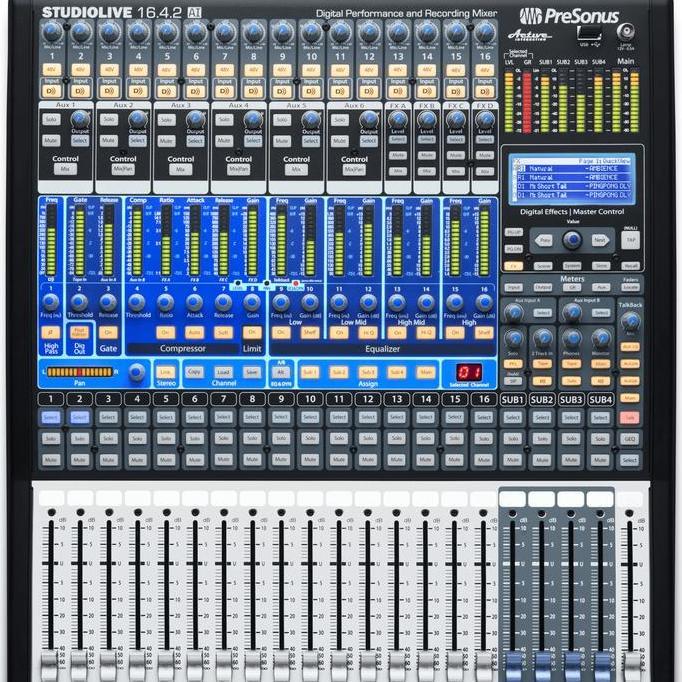This screenshot has width=682, height=682.
Task: Mute the Aux 1 output
Action: (x=51, y=140)
